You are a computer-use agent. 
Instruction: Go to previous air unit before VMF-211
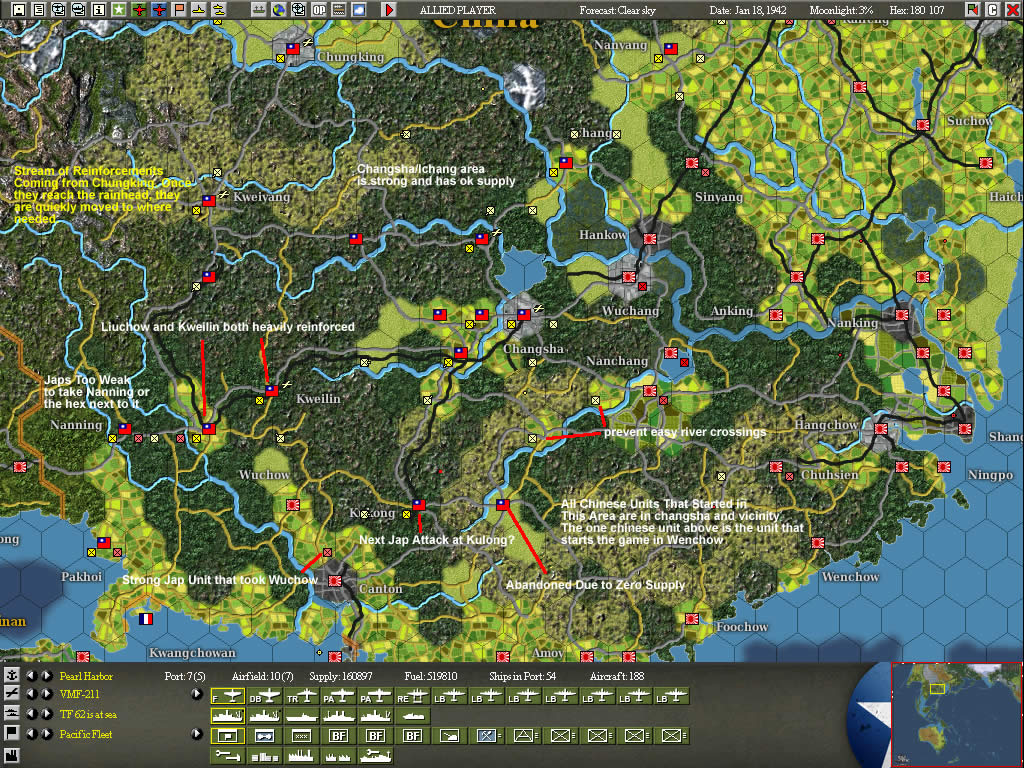(31, 694)
